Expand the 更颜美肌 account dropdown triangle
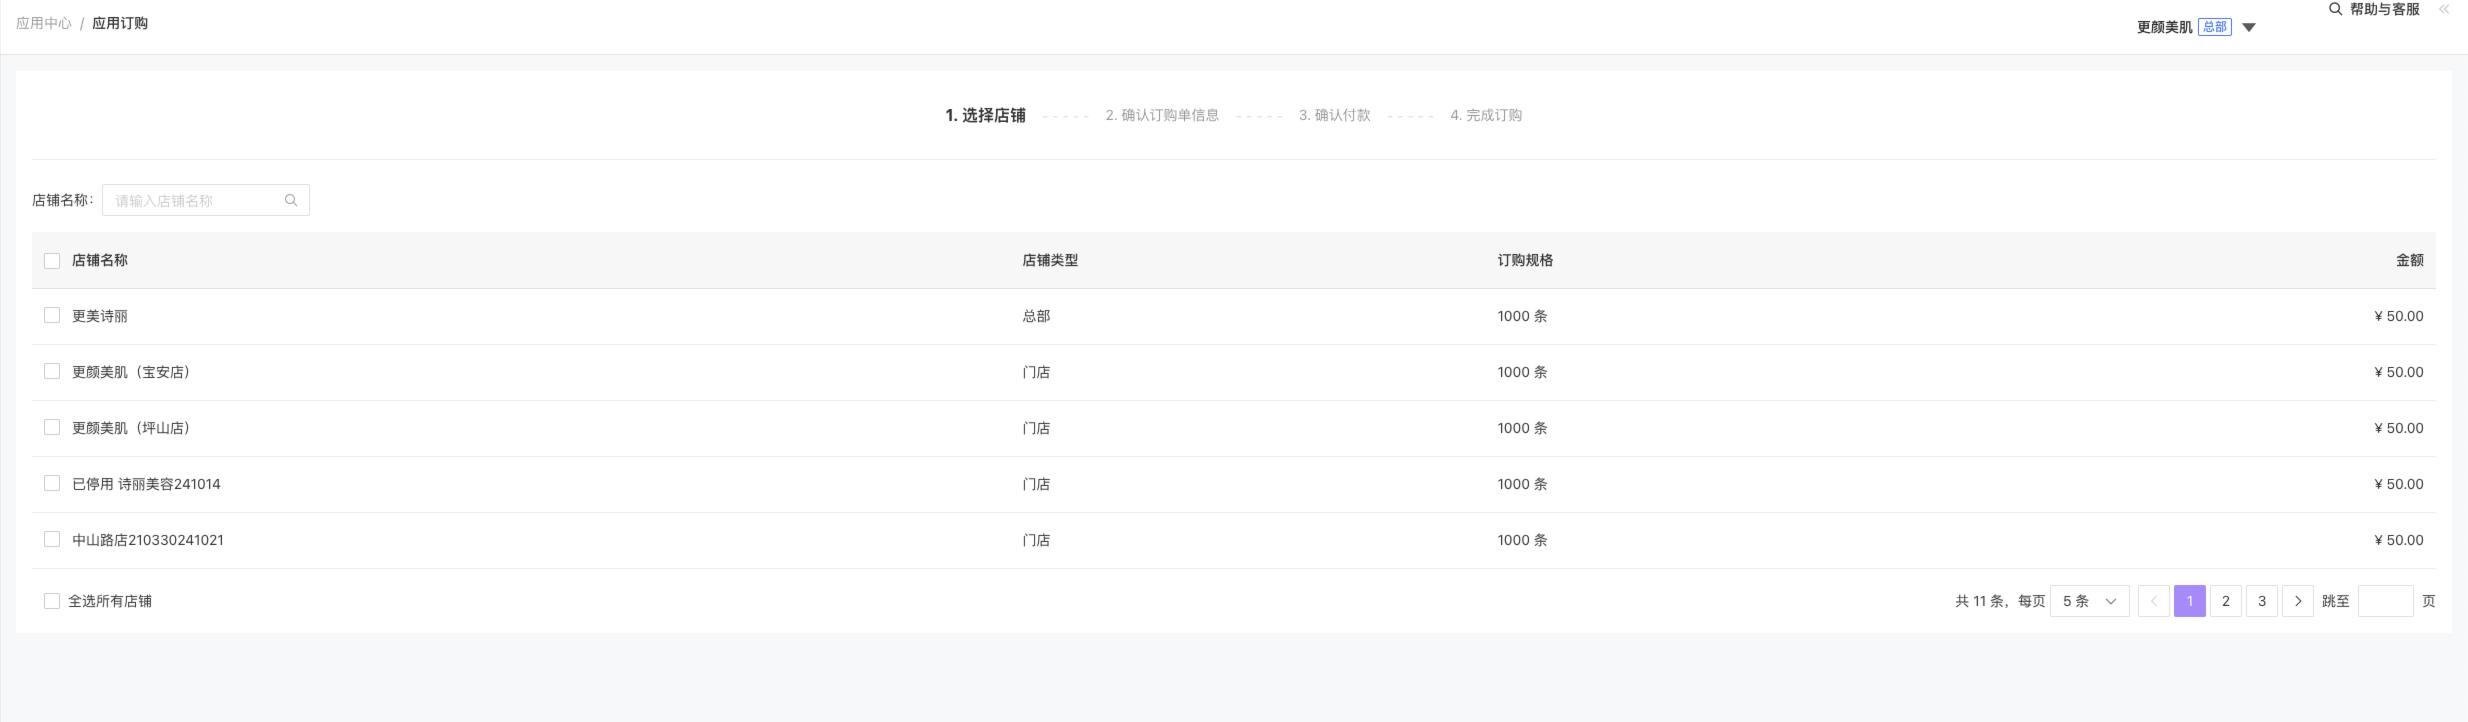This screenshot has height=722, width=2468. (2249, 27)
